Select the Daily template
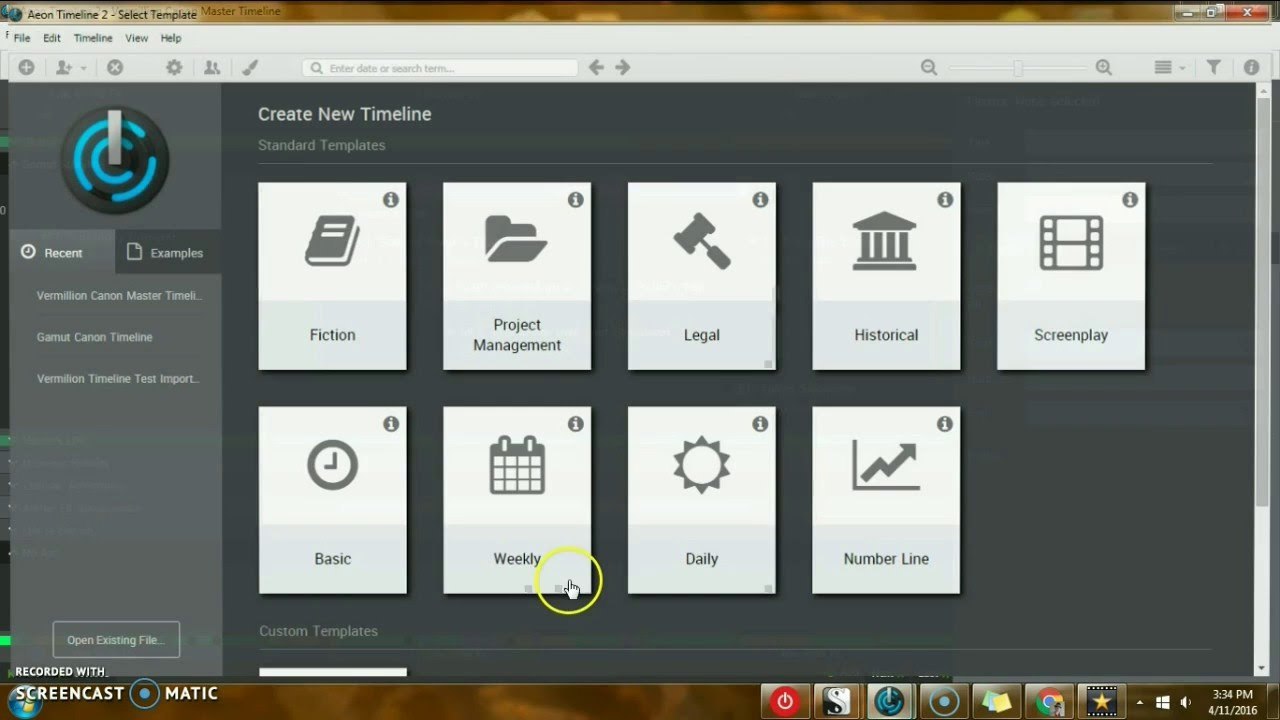The width and height of the screenshot is (1280, 720). coord(702,500)
